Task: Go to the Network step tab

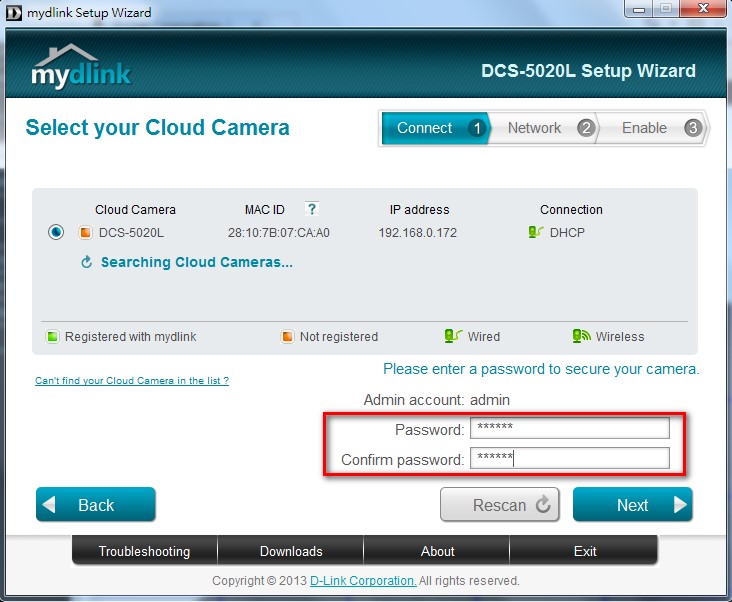Action: click(544, 128)
